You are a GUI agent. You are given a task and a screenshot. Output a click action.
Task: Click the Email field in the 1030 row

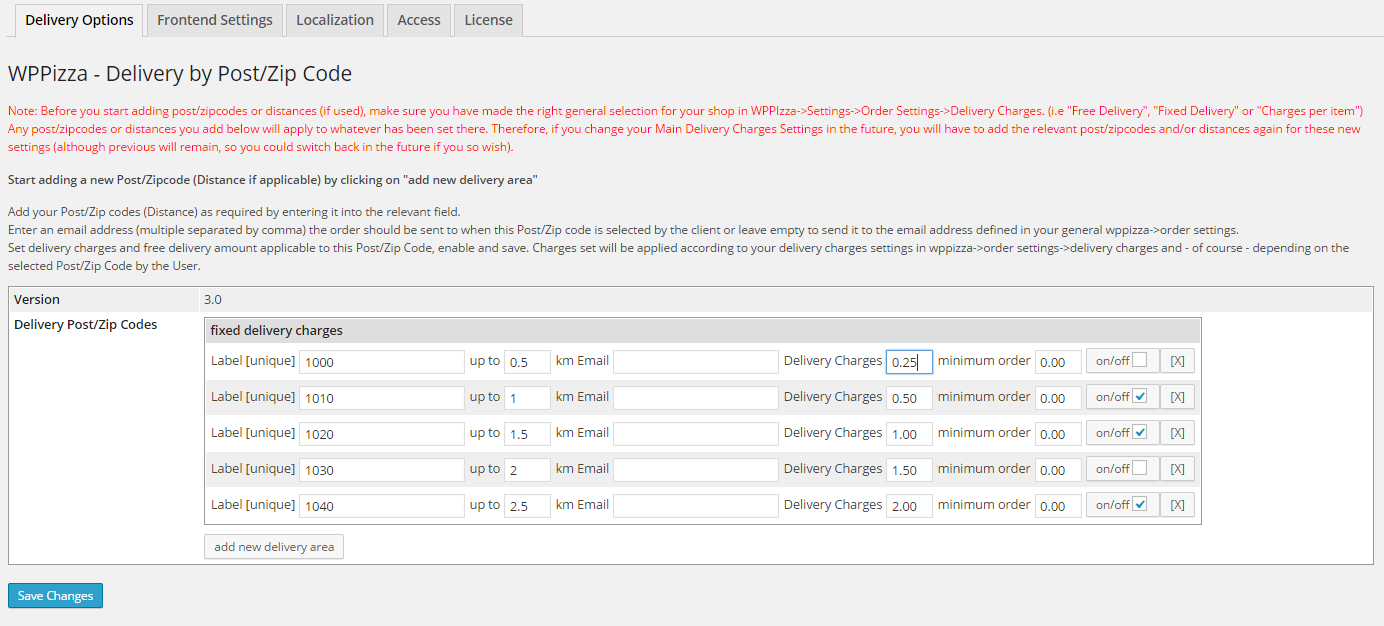pyautogui.click(x=696, y=470)
